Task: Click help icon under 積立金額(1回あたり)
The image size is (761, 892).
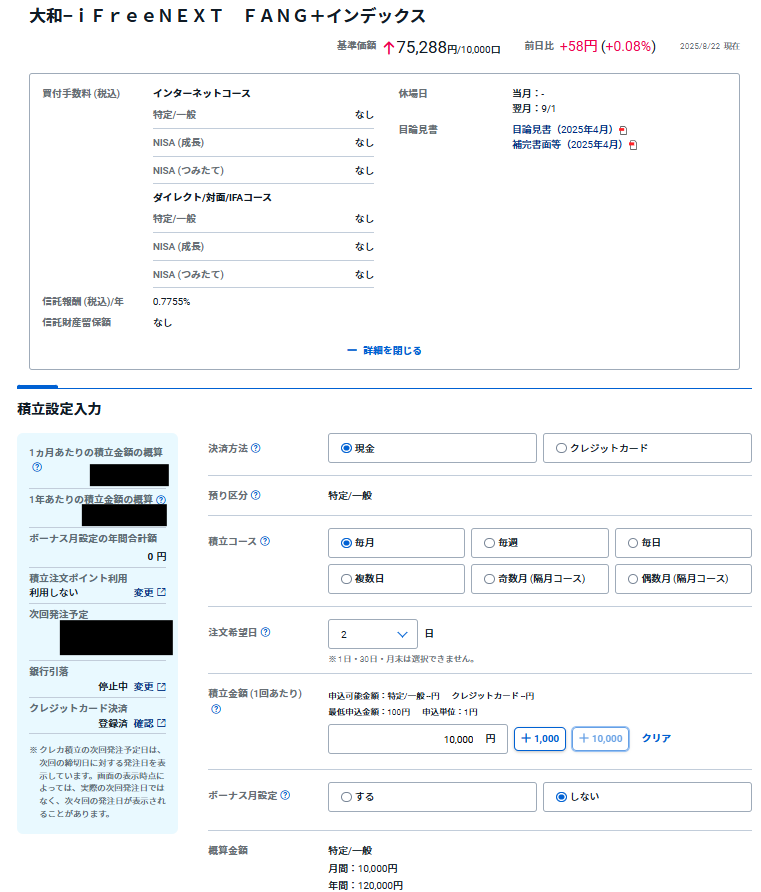Action: tap(216, 709)
